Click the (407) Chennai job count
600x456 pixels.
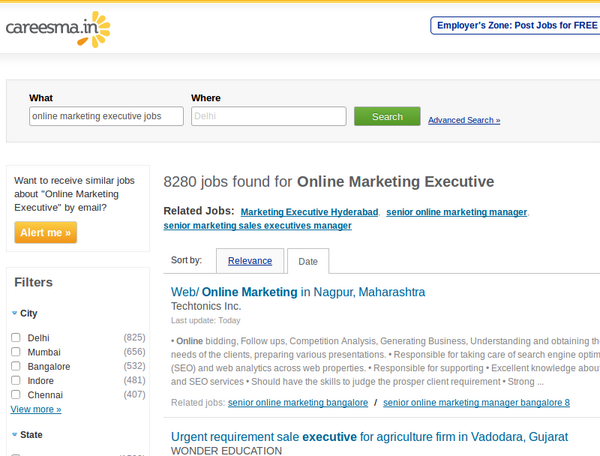pyautogui.click(x=134, y=394)
